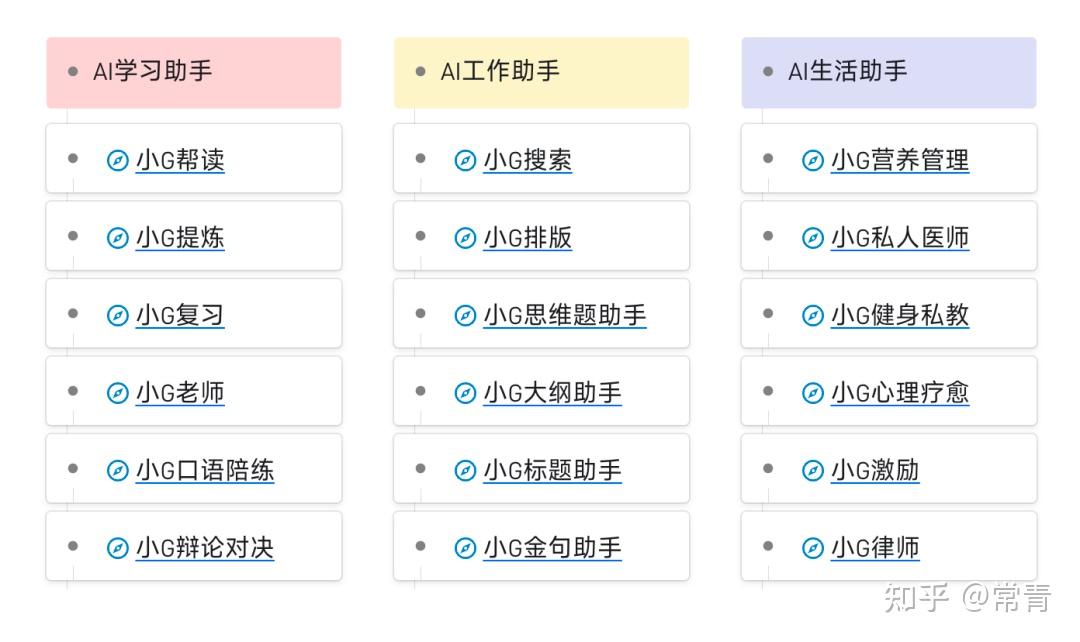Open the 小G辩论对决 link
The width and height of the screenshot is (1080, 642).
click(x=205, y=548)
